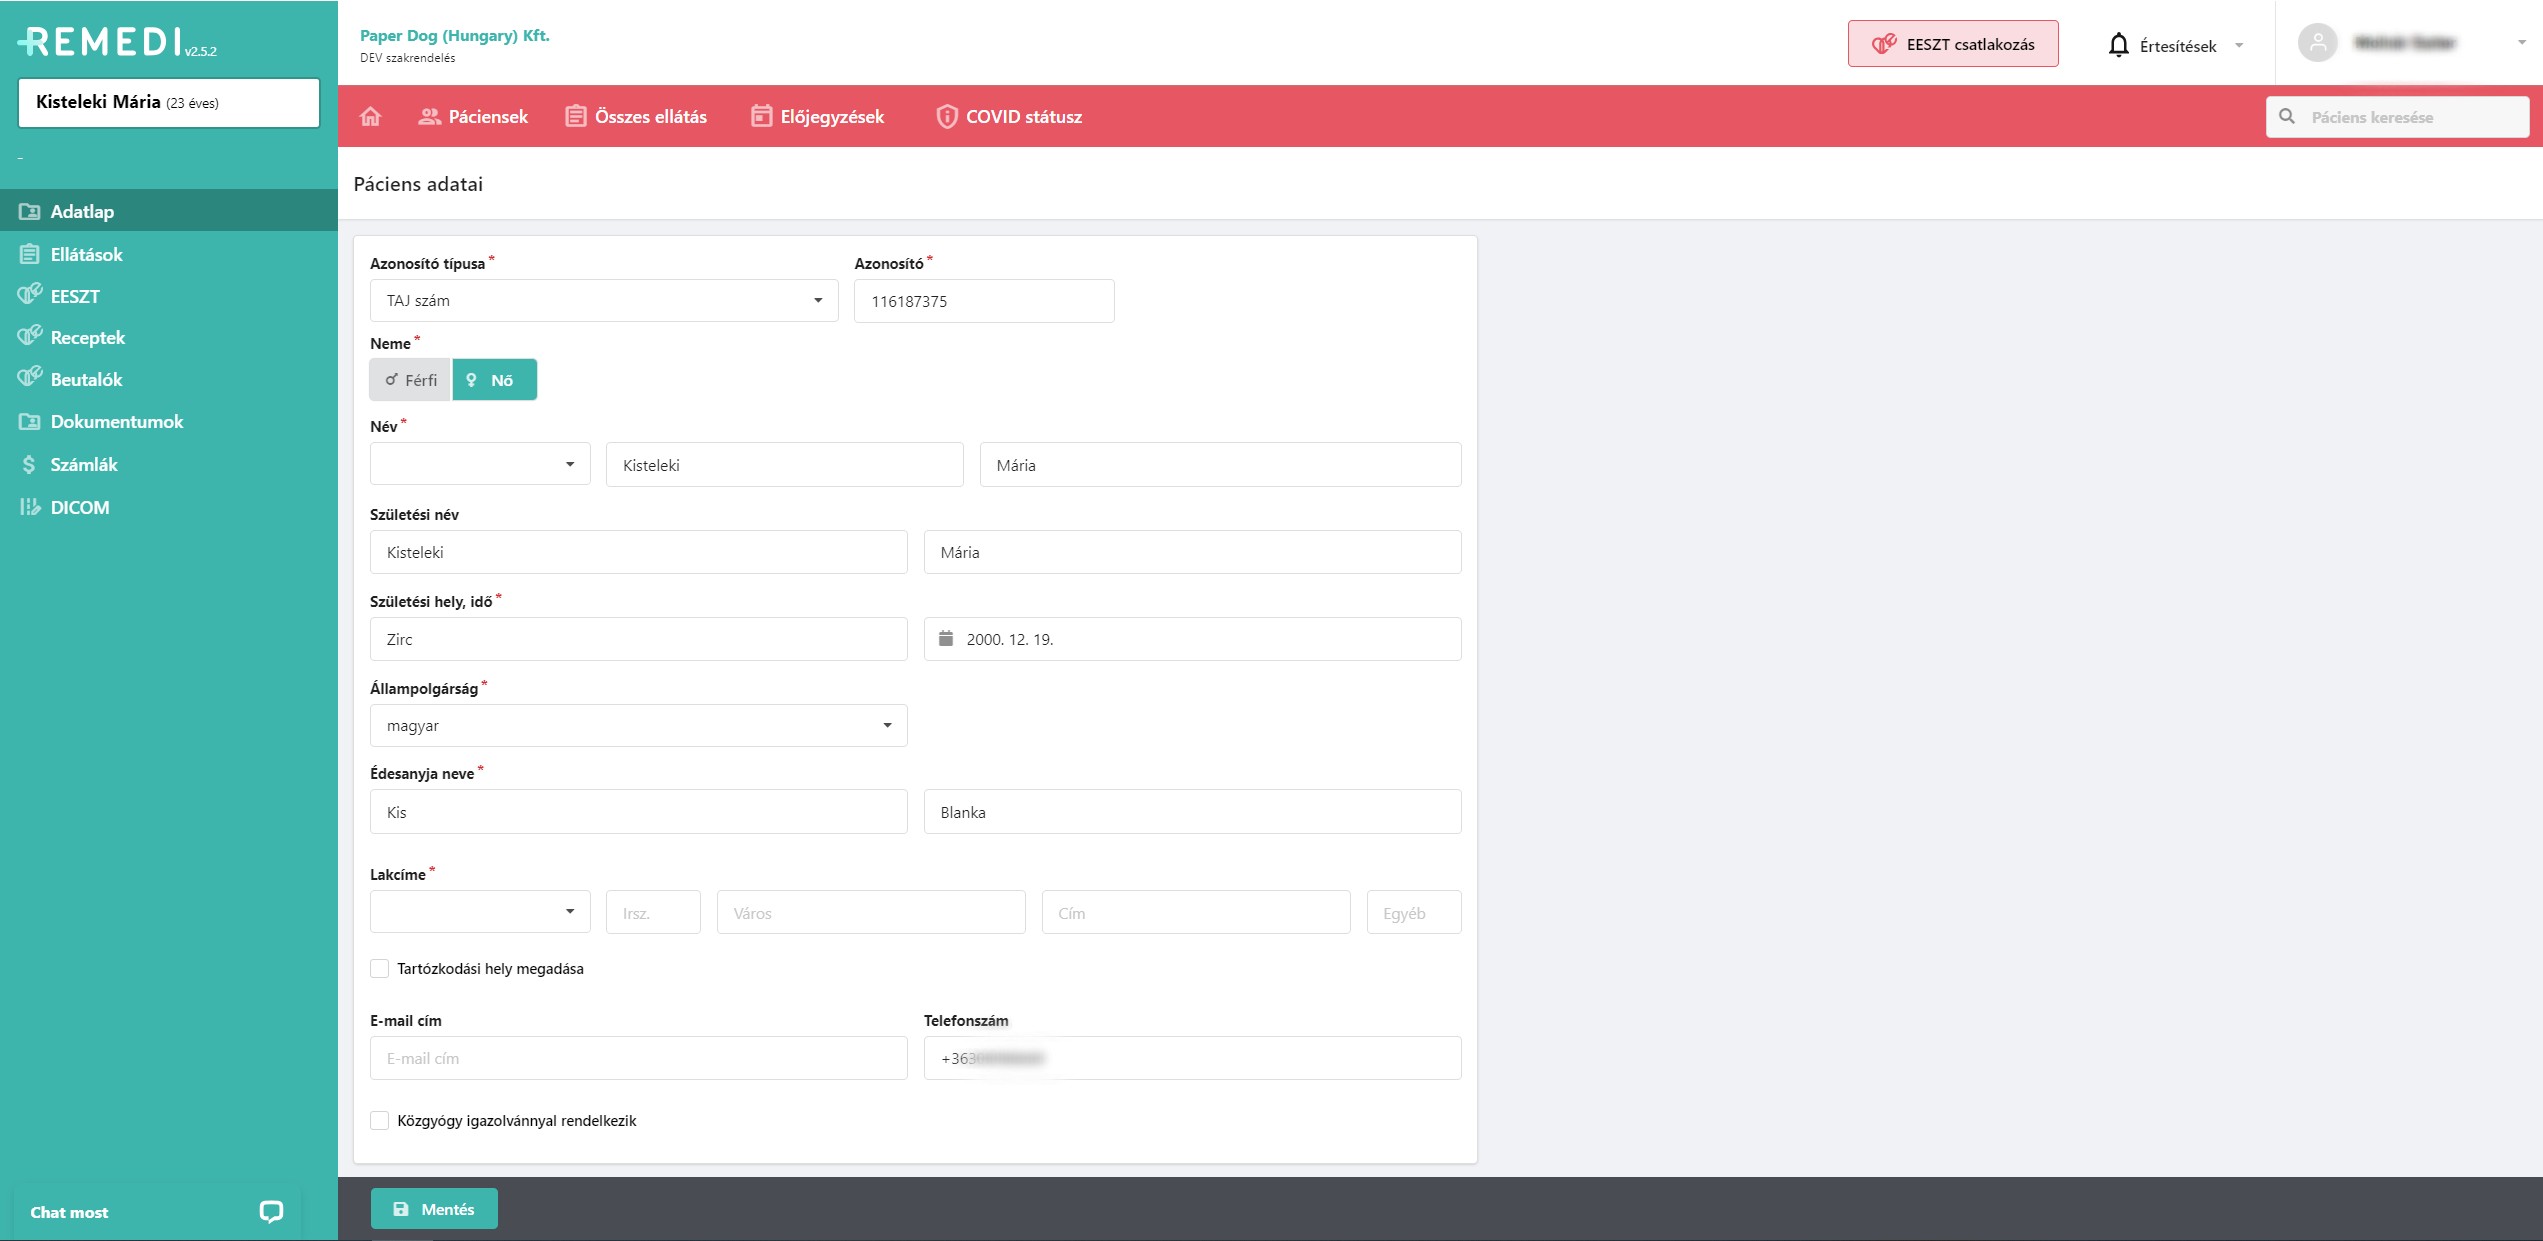Click the calendar icon in birth date field
The image size is (2543, 1241).
coord(946,639)
